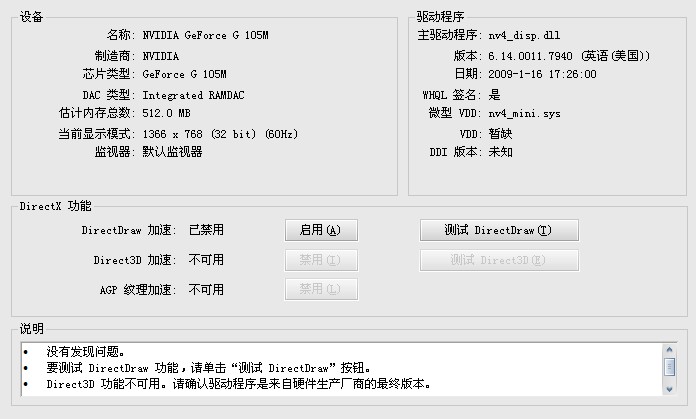The image size is (696, 419).
Task: Click the driver date 2009-1-16 17:26:00
Action: 542,74
